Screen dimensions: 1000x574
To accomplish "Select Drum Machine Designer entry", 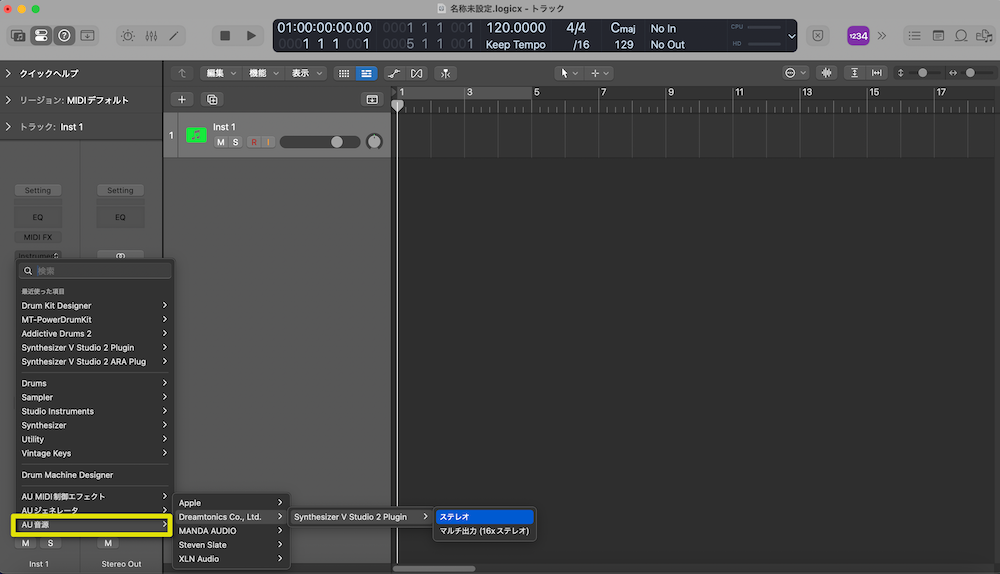I will tap(94, 475).
